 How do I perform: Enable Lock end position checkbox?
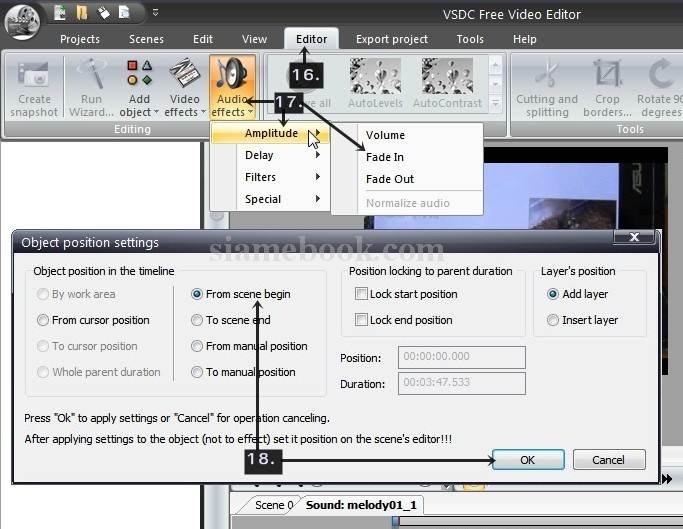point(361,320)
